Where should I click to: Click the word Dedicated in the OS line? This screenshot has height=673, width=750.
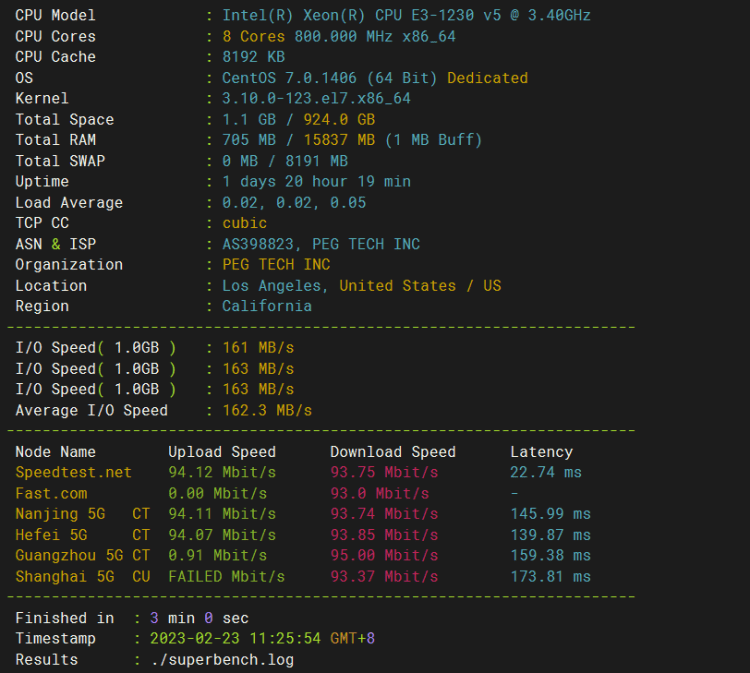tap(487, 78)
